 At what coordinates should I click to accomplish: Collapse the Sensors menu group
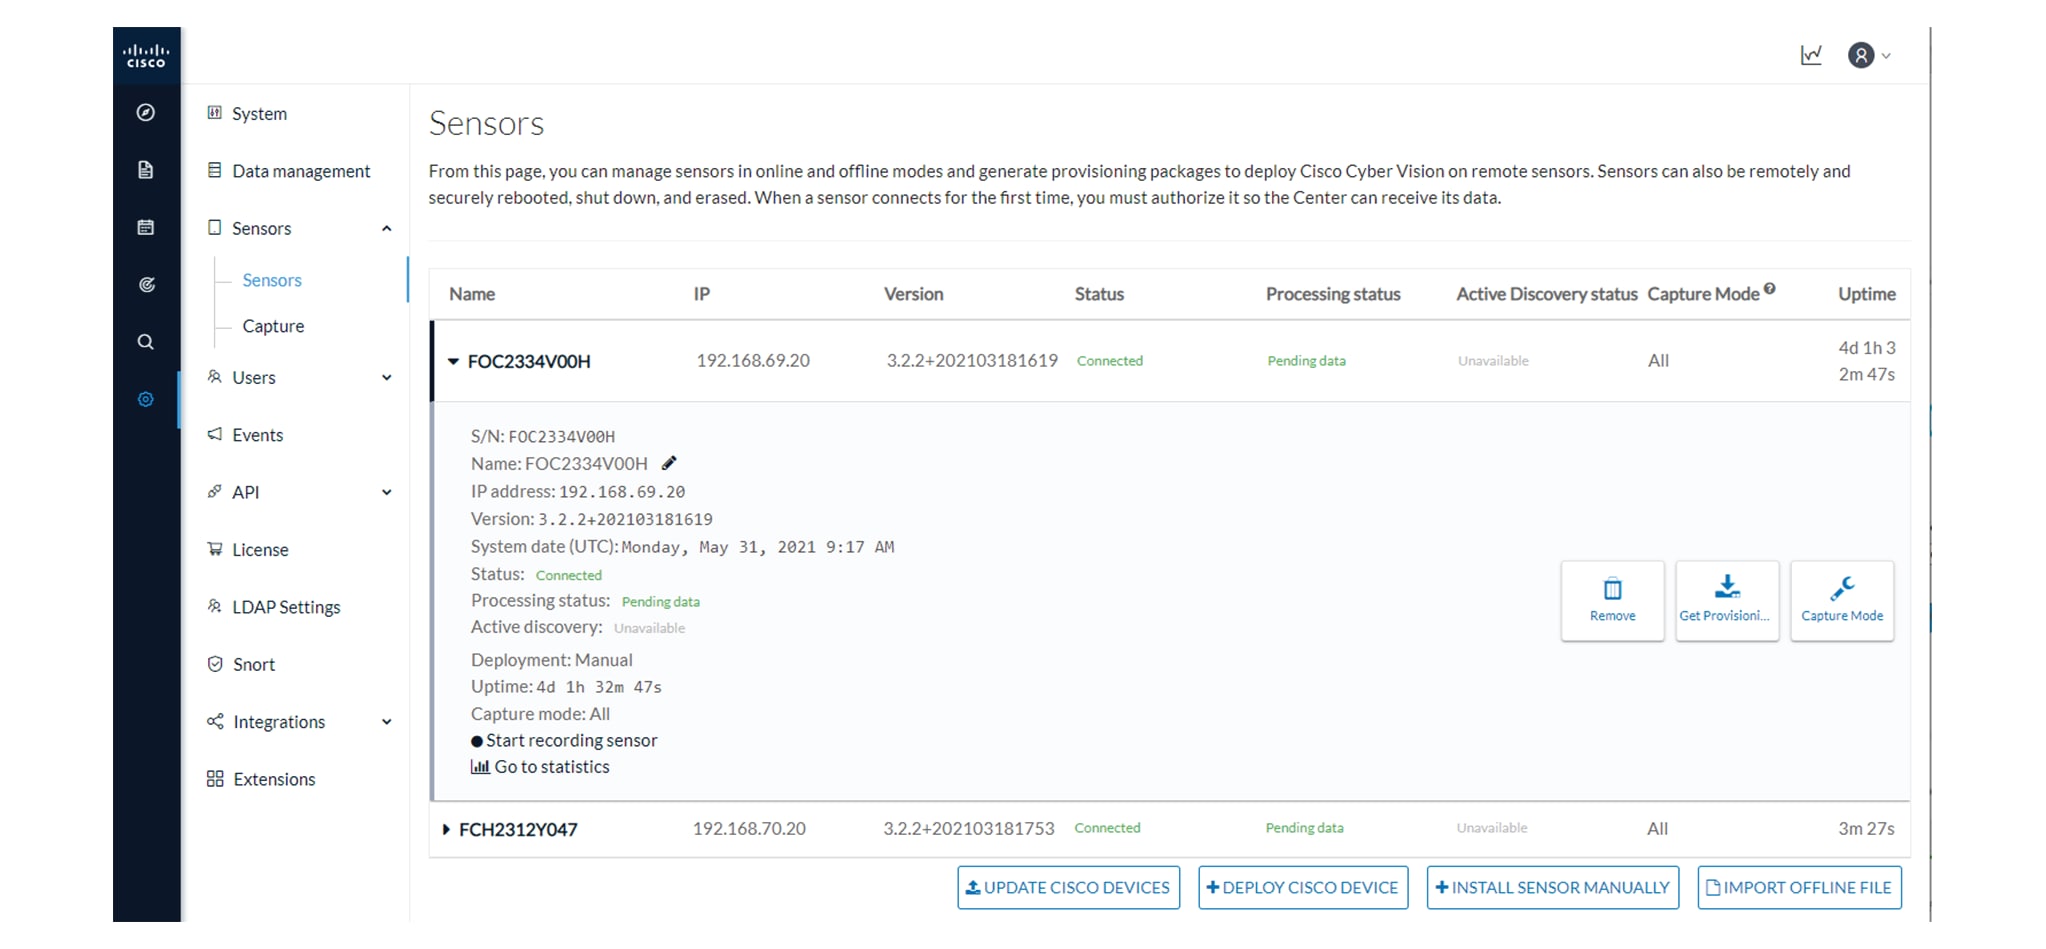[386, 228]
